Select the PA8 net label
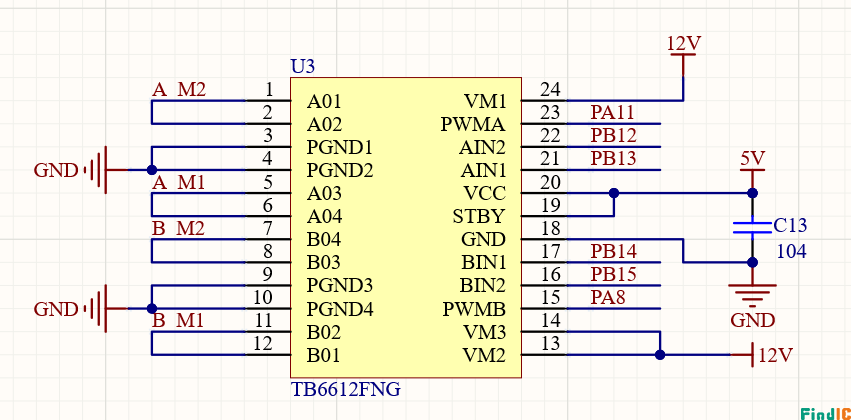Viewport: 851px width, 420px height. tap(607, 297)
